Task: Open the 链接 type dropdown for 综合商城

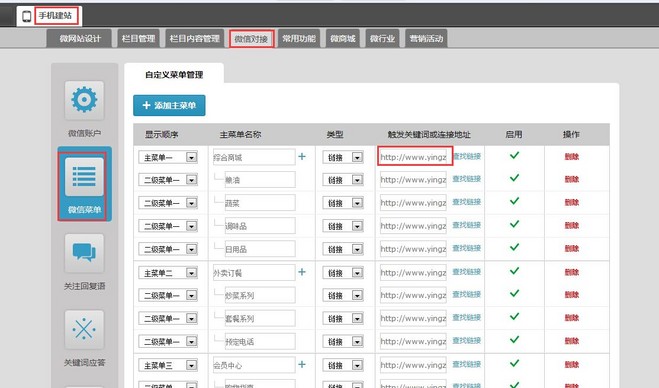Action: (343, 157)
